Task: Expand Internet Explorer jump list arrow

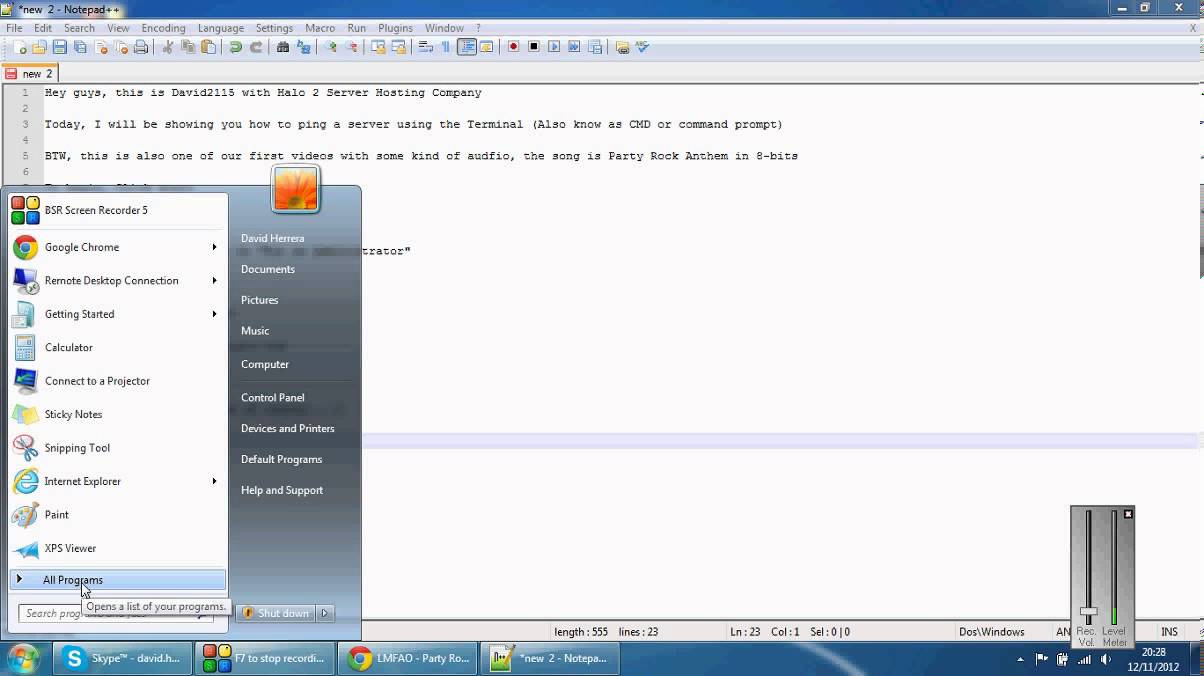Action: (214, 481)
